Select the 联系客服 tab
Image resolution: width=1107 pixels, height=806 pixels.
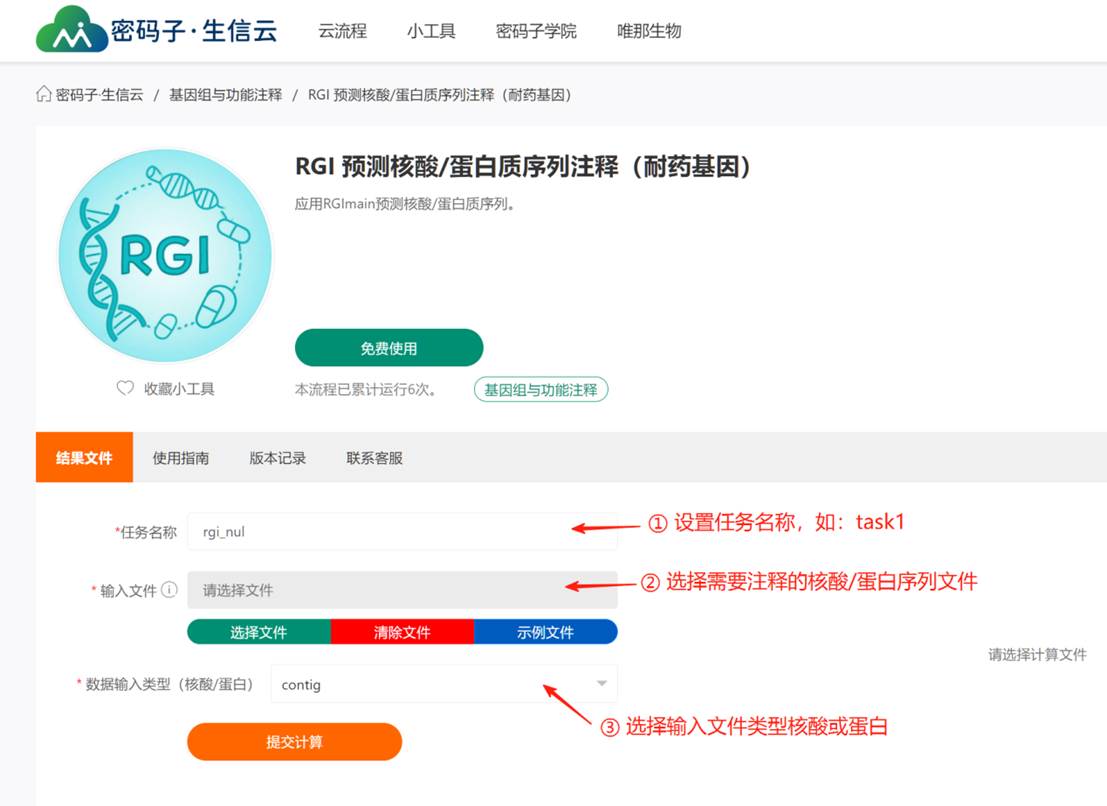(374, 458)
